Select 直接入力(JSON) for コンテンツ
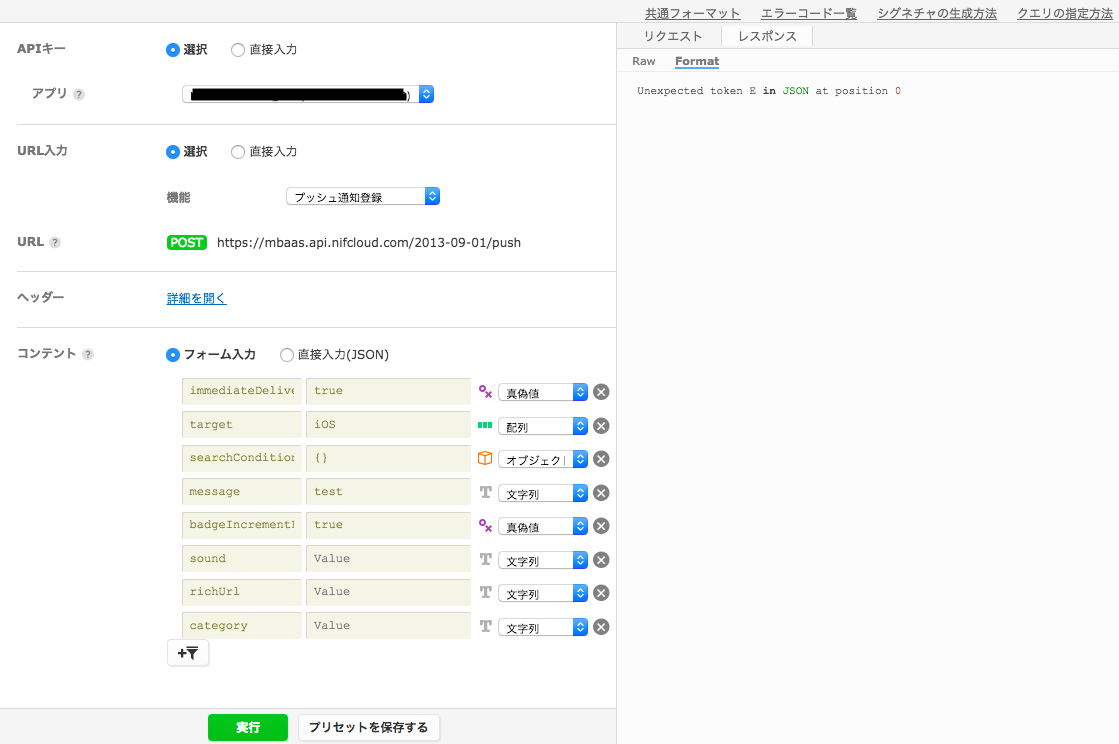1119x744 pixels. 288,354
